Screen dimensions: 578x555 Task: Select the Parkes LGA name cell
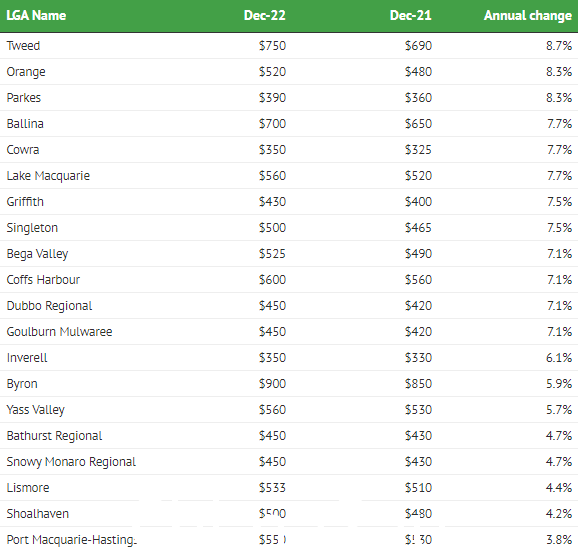coord(24,98)
